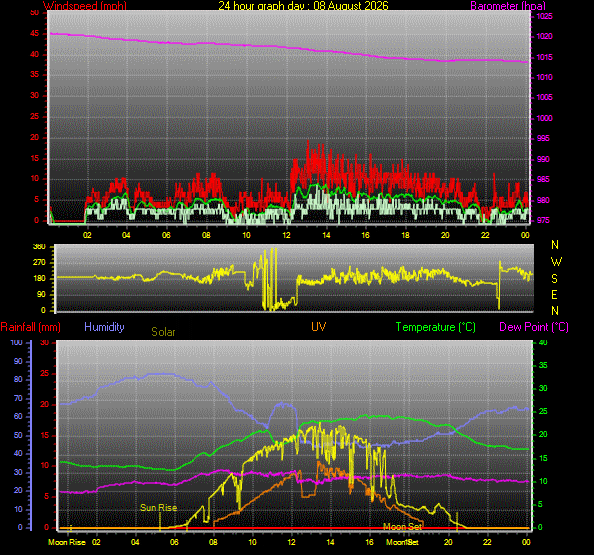594x555 pixels.
Task: Select the 'Rainfall (mm)' legend label
Action: (x=30, y=327)
